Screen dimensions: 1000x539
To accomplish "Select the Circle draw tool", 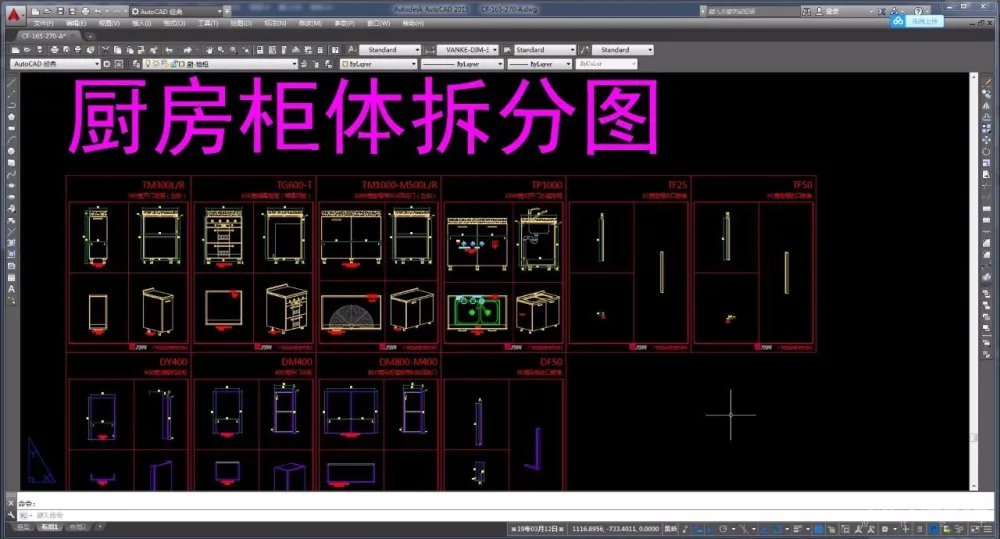I will (11, 151).
